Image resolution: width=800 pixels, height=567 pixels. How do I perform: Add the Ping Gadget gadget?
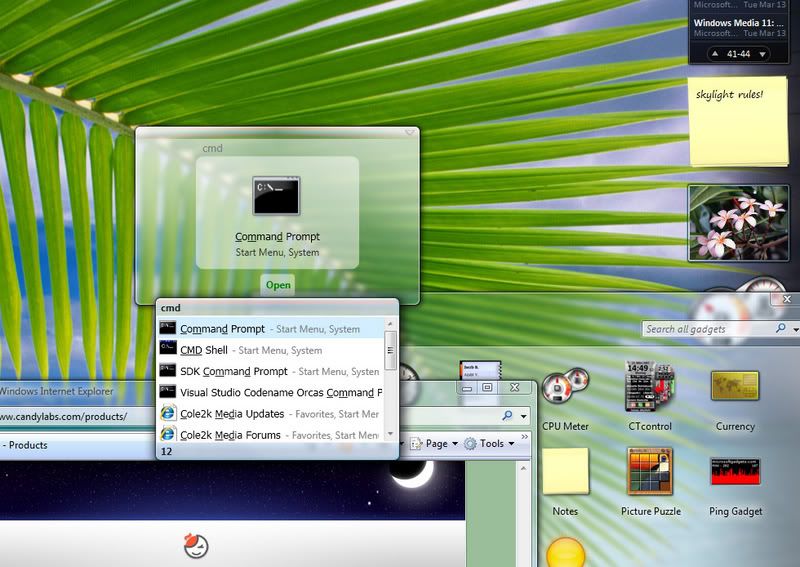pyautogui.click(x=735, y=486)
